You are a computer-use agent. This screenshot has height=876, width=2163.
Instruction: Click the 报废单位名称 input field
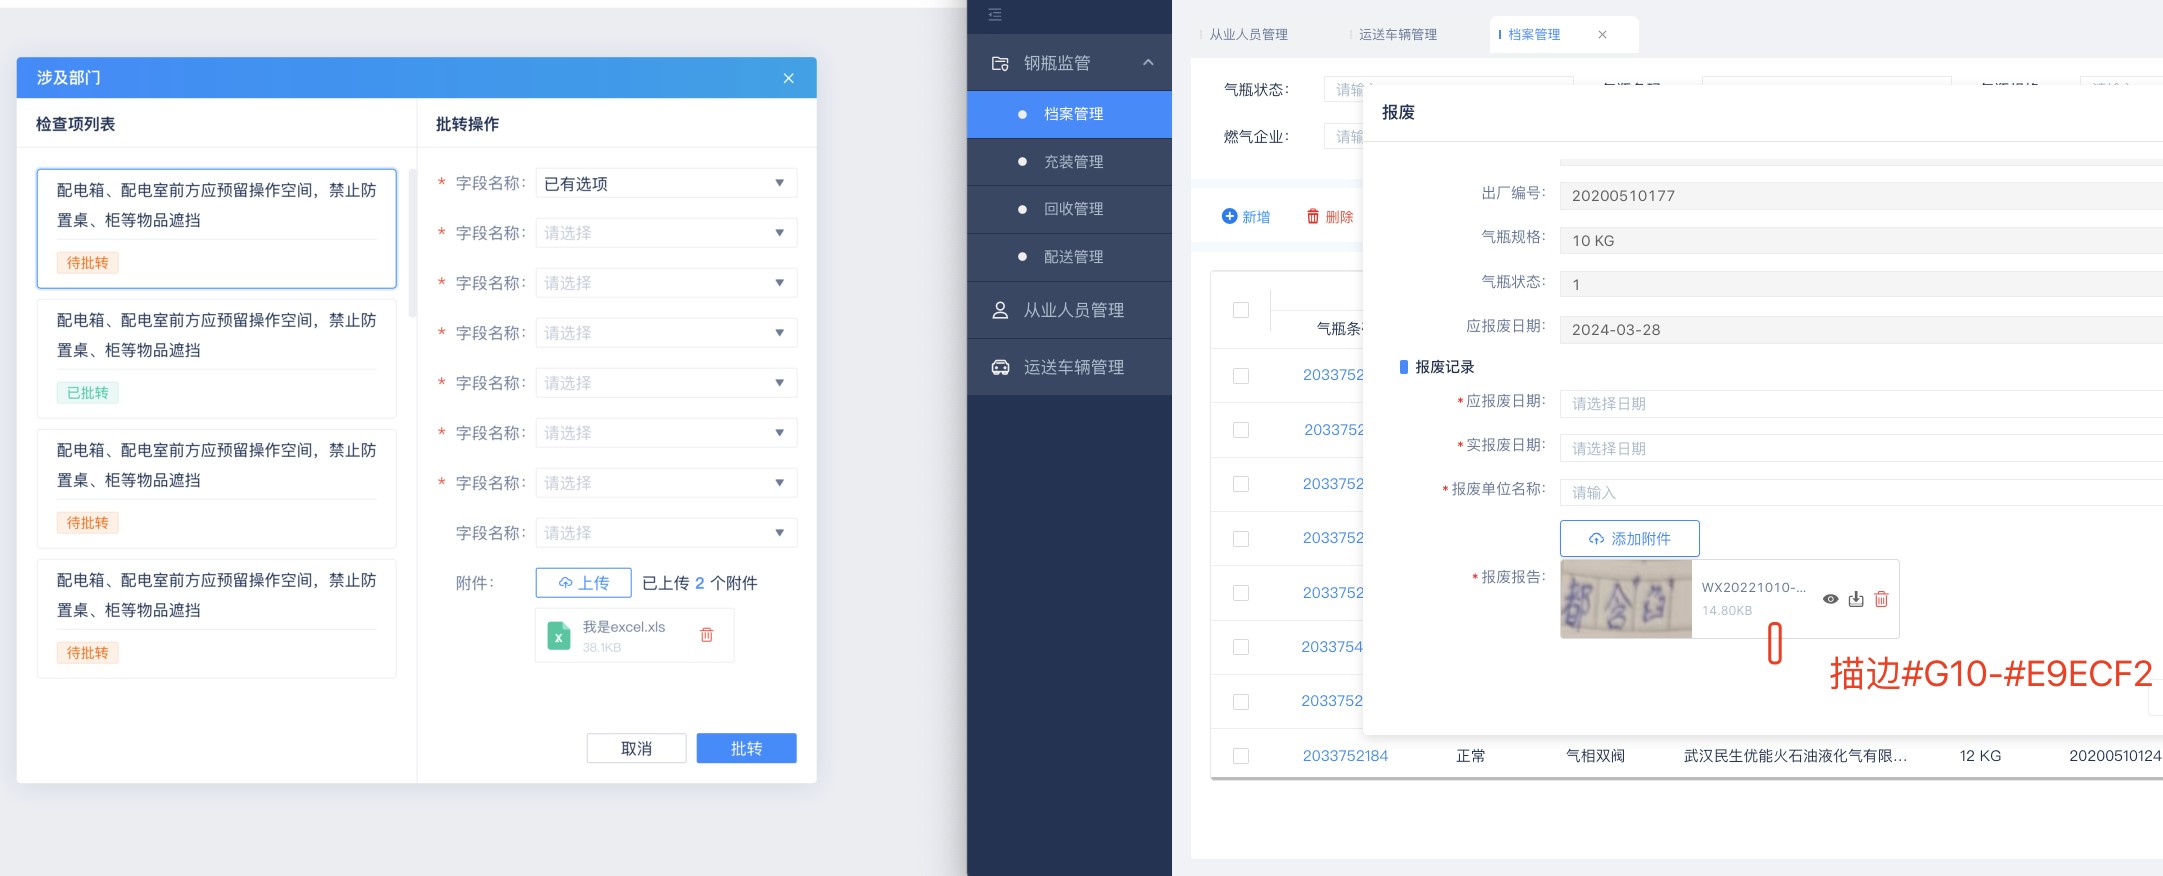pyautogui.click(x=1861, y=492)
